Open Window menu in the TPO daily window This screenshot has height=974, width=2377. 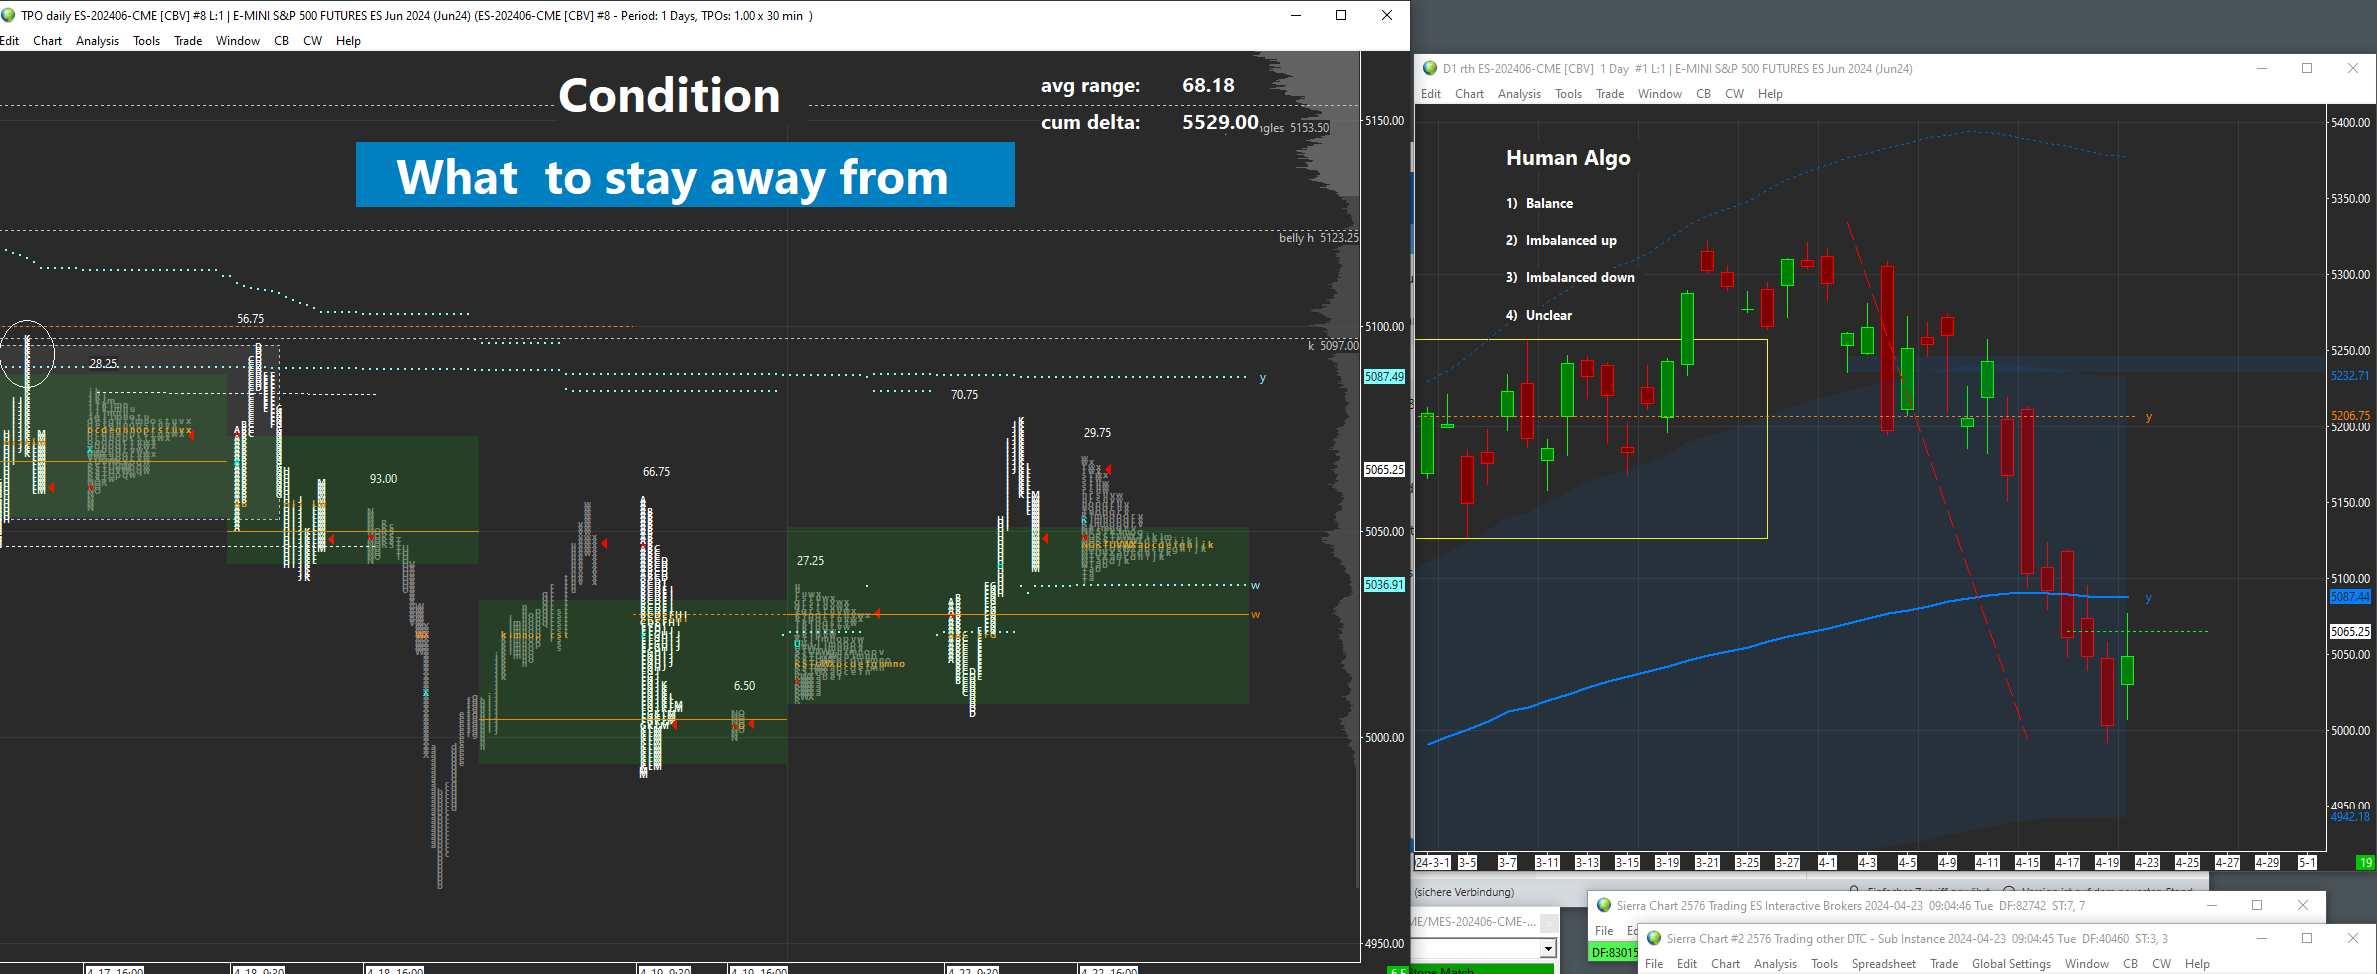click(x=238, y=41)
